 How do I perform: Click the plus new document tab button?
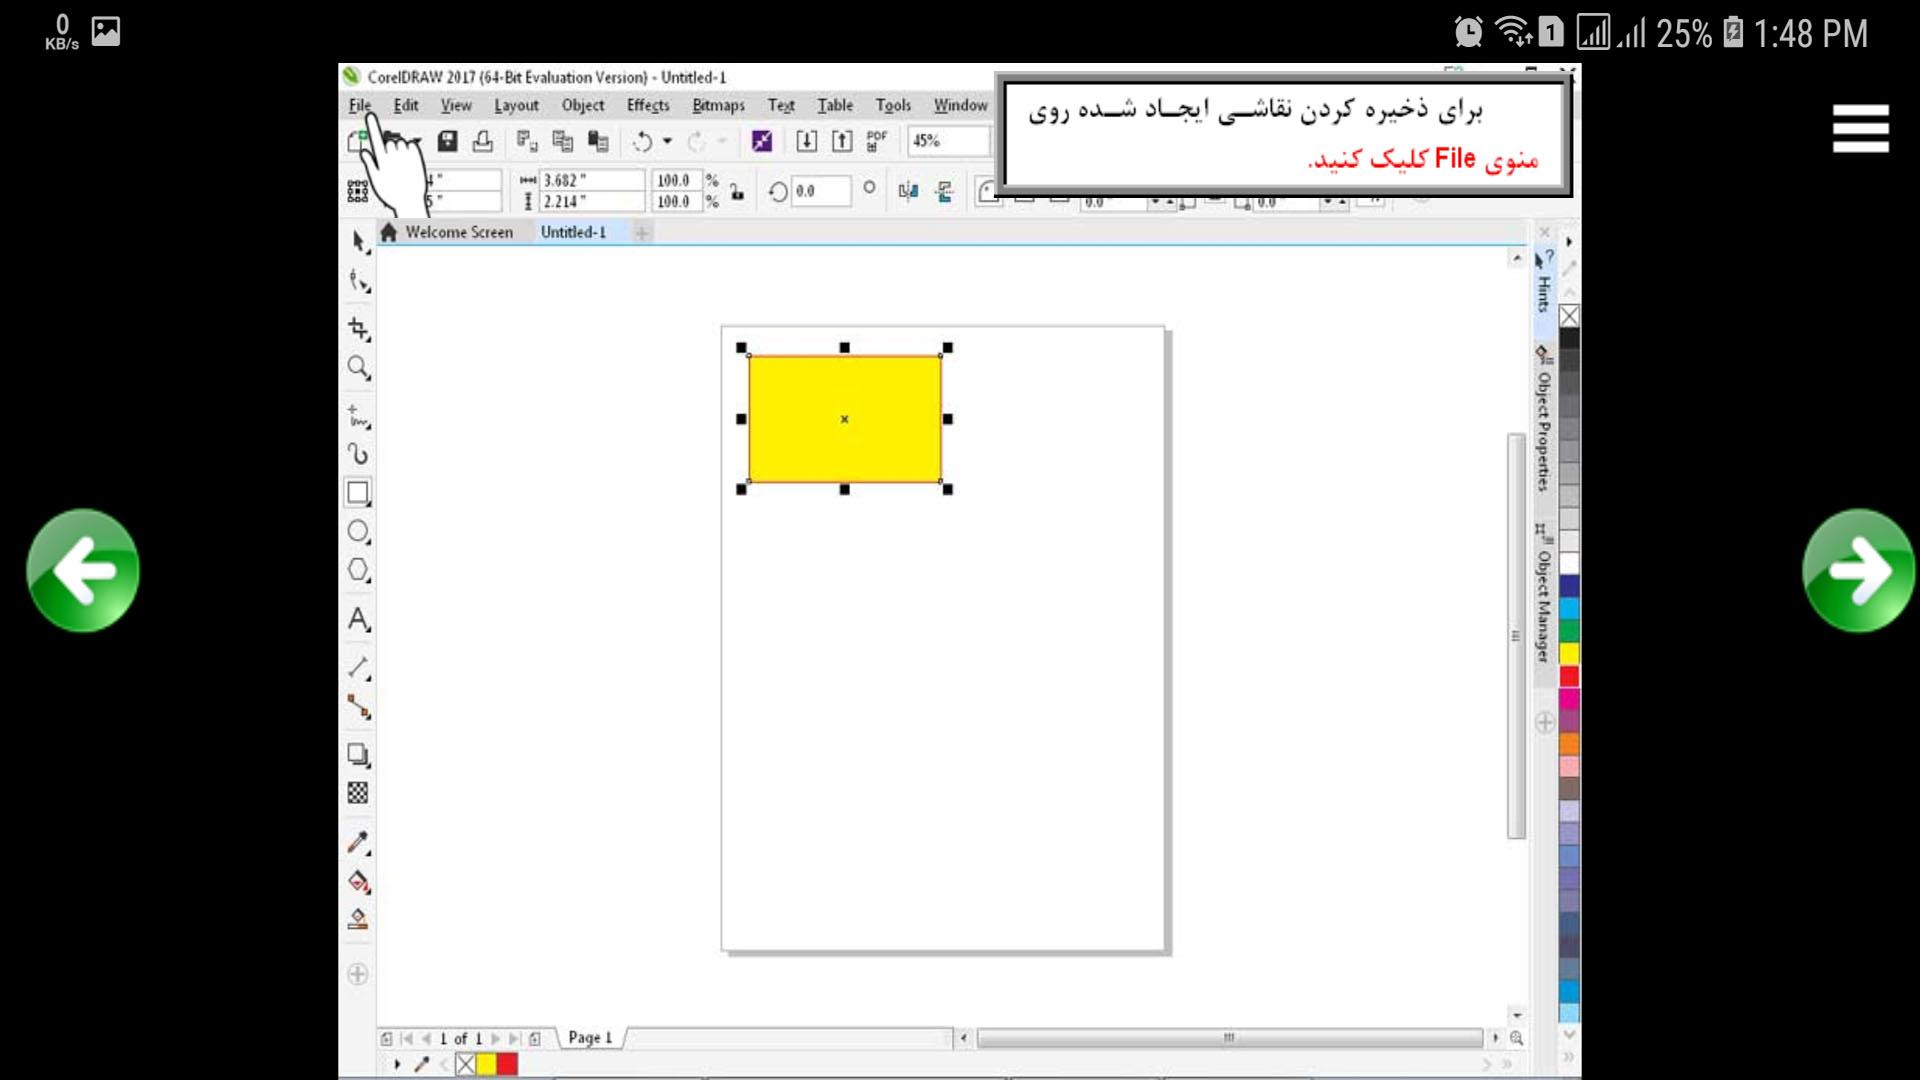tap(642, 233)
